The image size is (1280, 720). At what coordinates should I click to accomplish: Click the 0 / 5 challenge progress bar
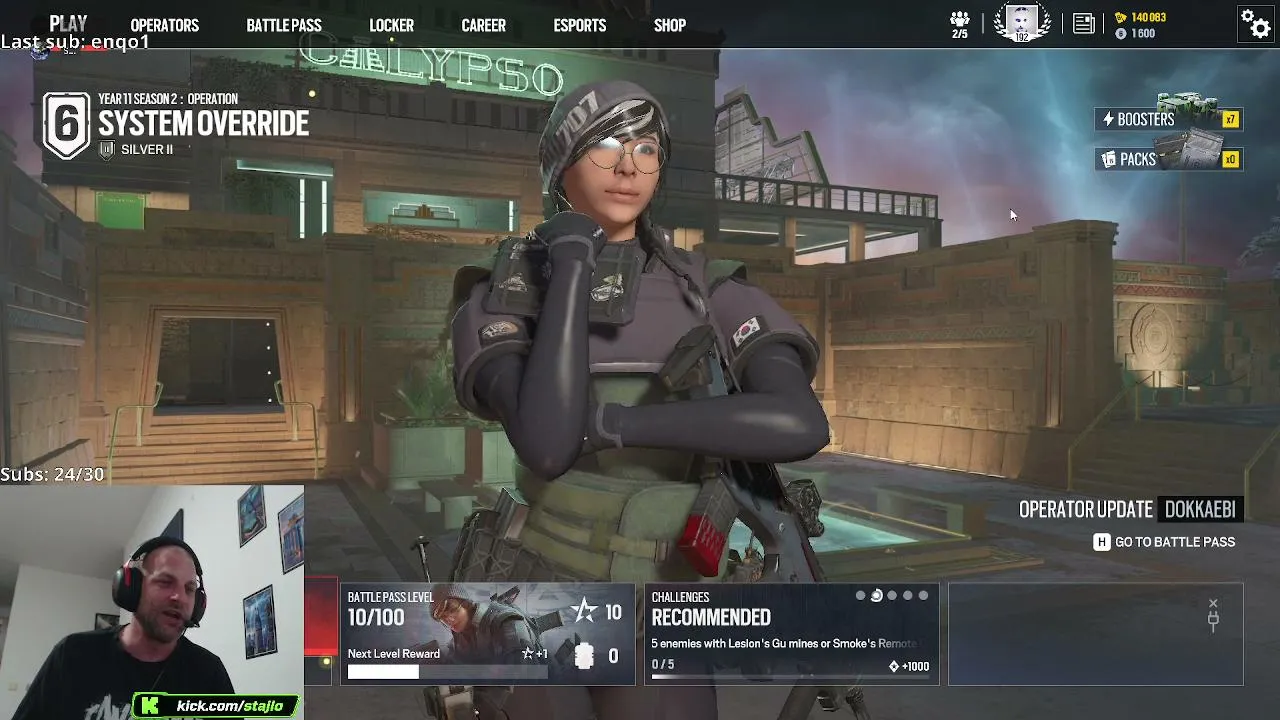click(790, 678)
